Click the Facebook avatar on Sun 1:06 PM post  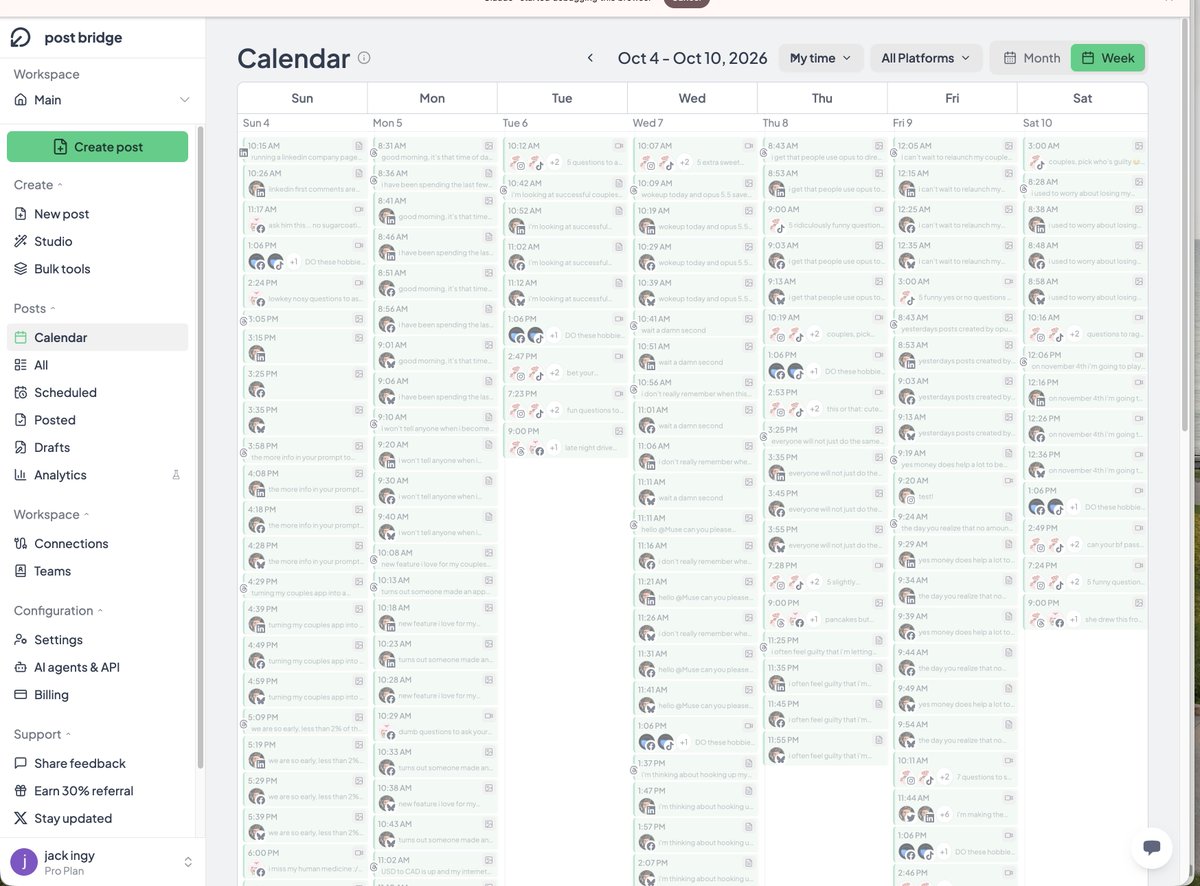pyautogui.click(x=257, y=262)
